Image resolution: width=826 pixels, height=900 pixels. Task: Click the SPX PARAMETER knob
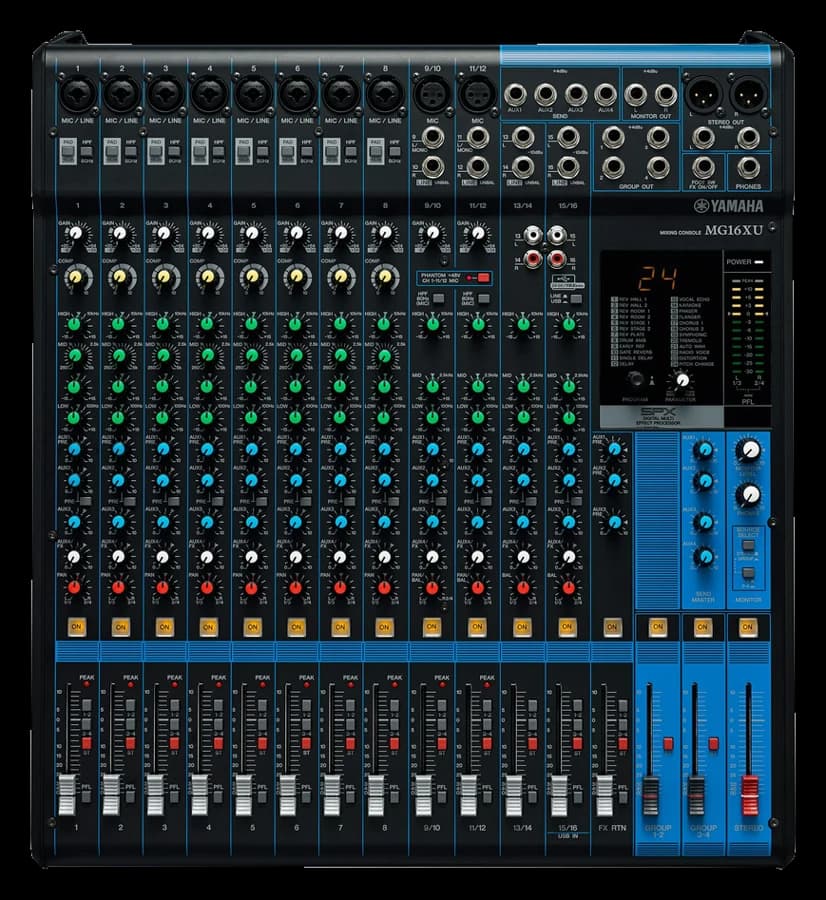pos(681,380)
